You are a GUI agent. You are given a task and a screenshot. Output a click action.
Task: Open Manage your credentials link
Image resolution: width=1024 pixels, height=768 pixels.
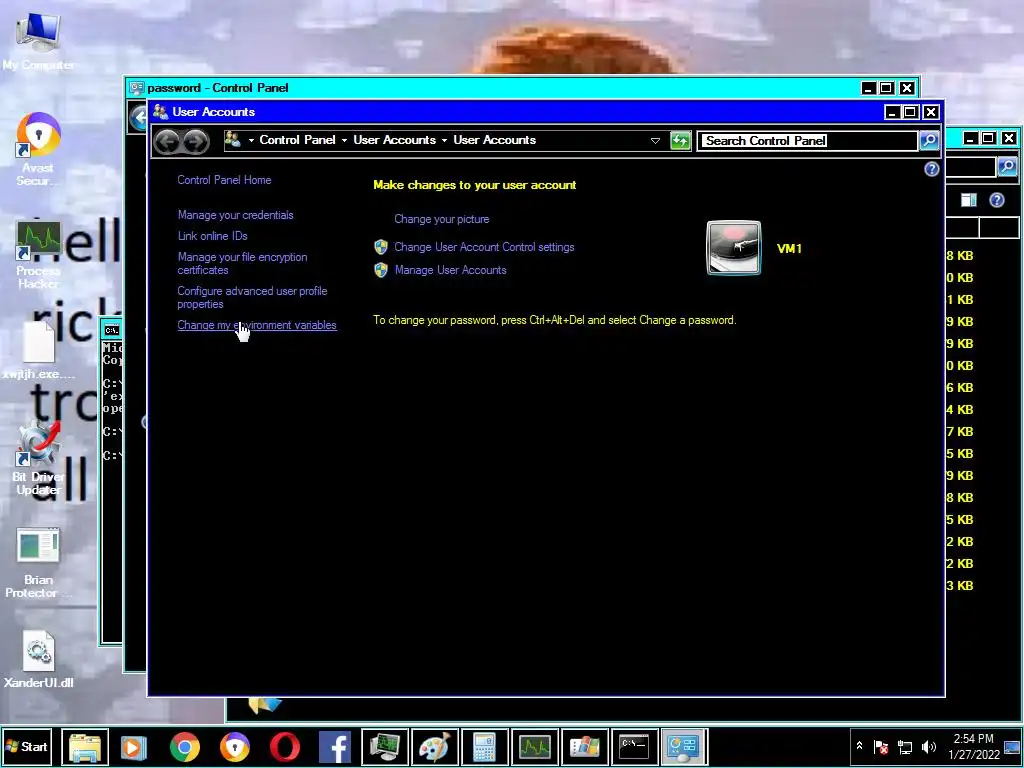(x=235, y=215)
